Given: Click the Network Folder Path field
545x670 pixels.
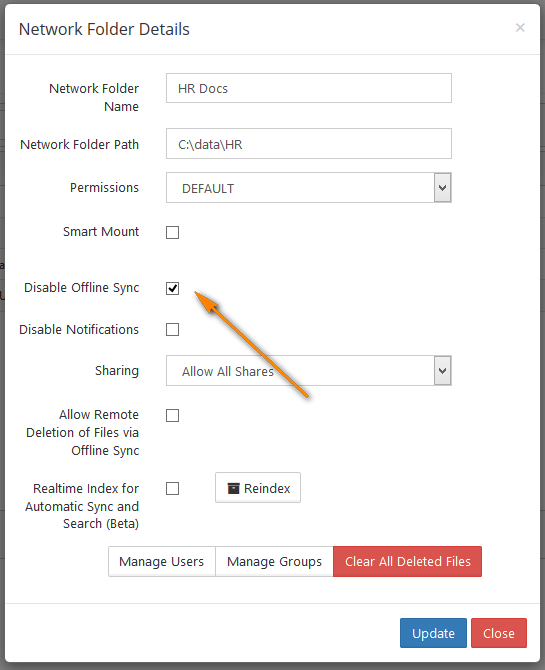Looking at the screenshot, I should pyautogui.click(x=309, y=144).
